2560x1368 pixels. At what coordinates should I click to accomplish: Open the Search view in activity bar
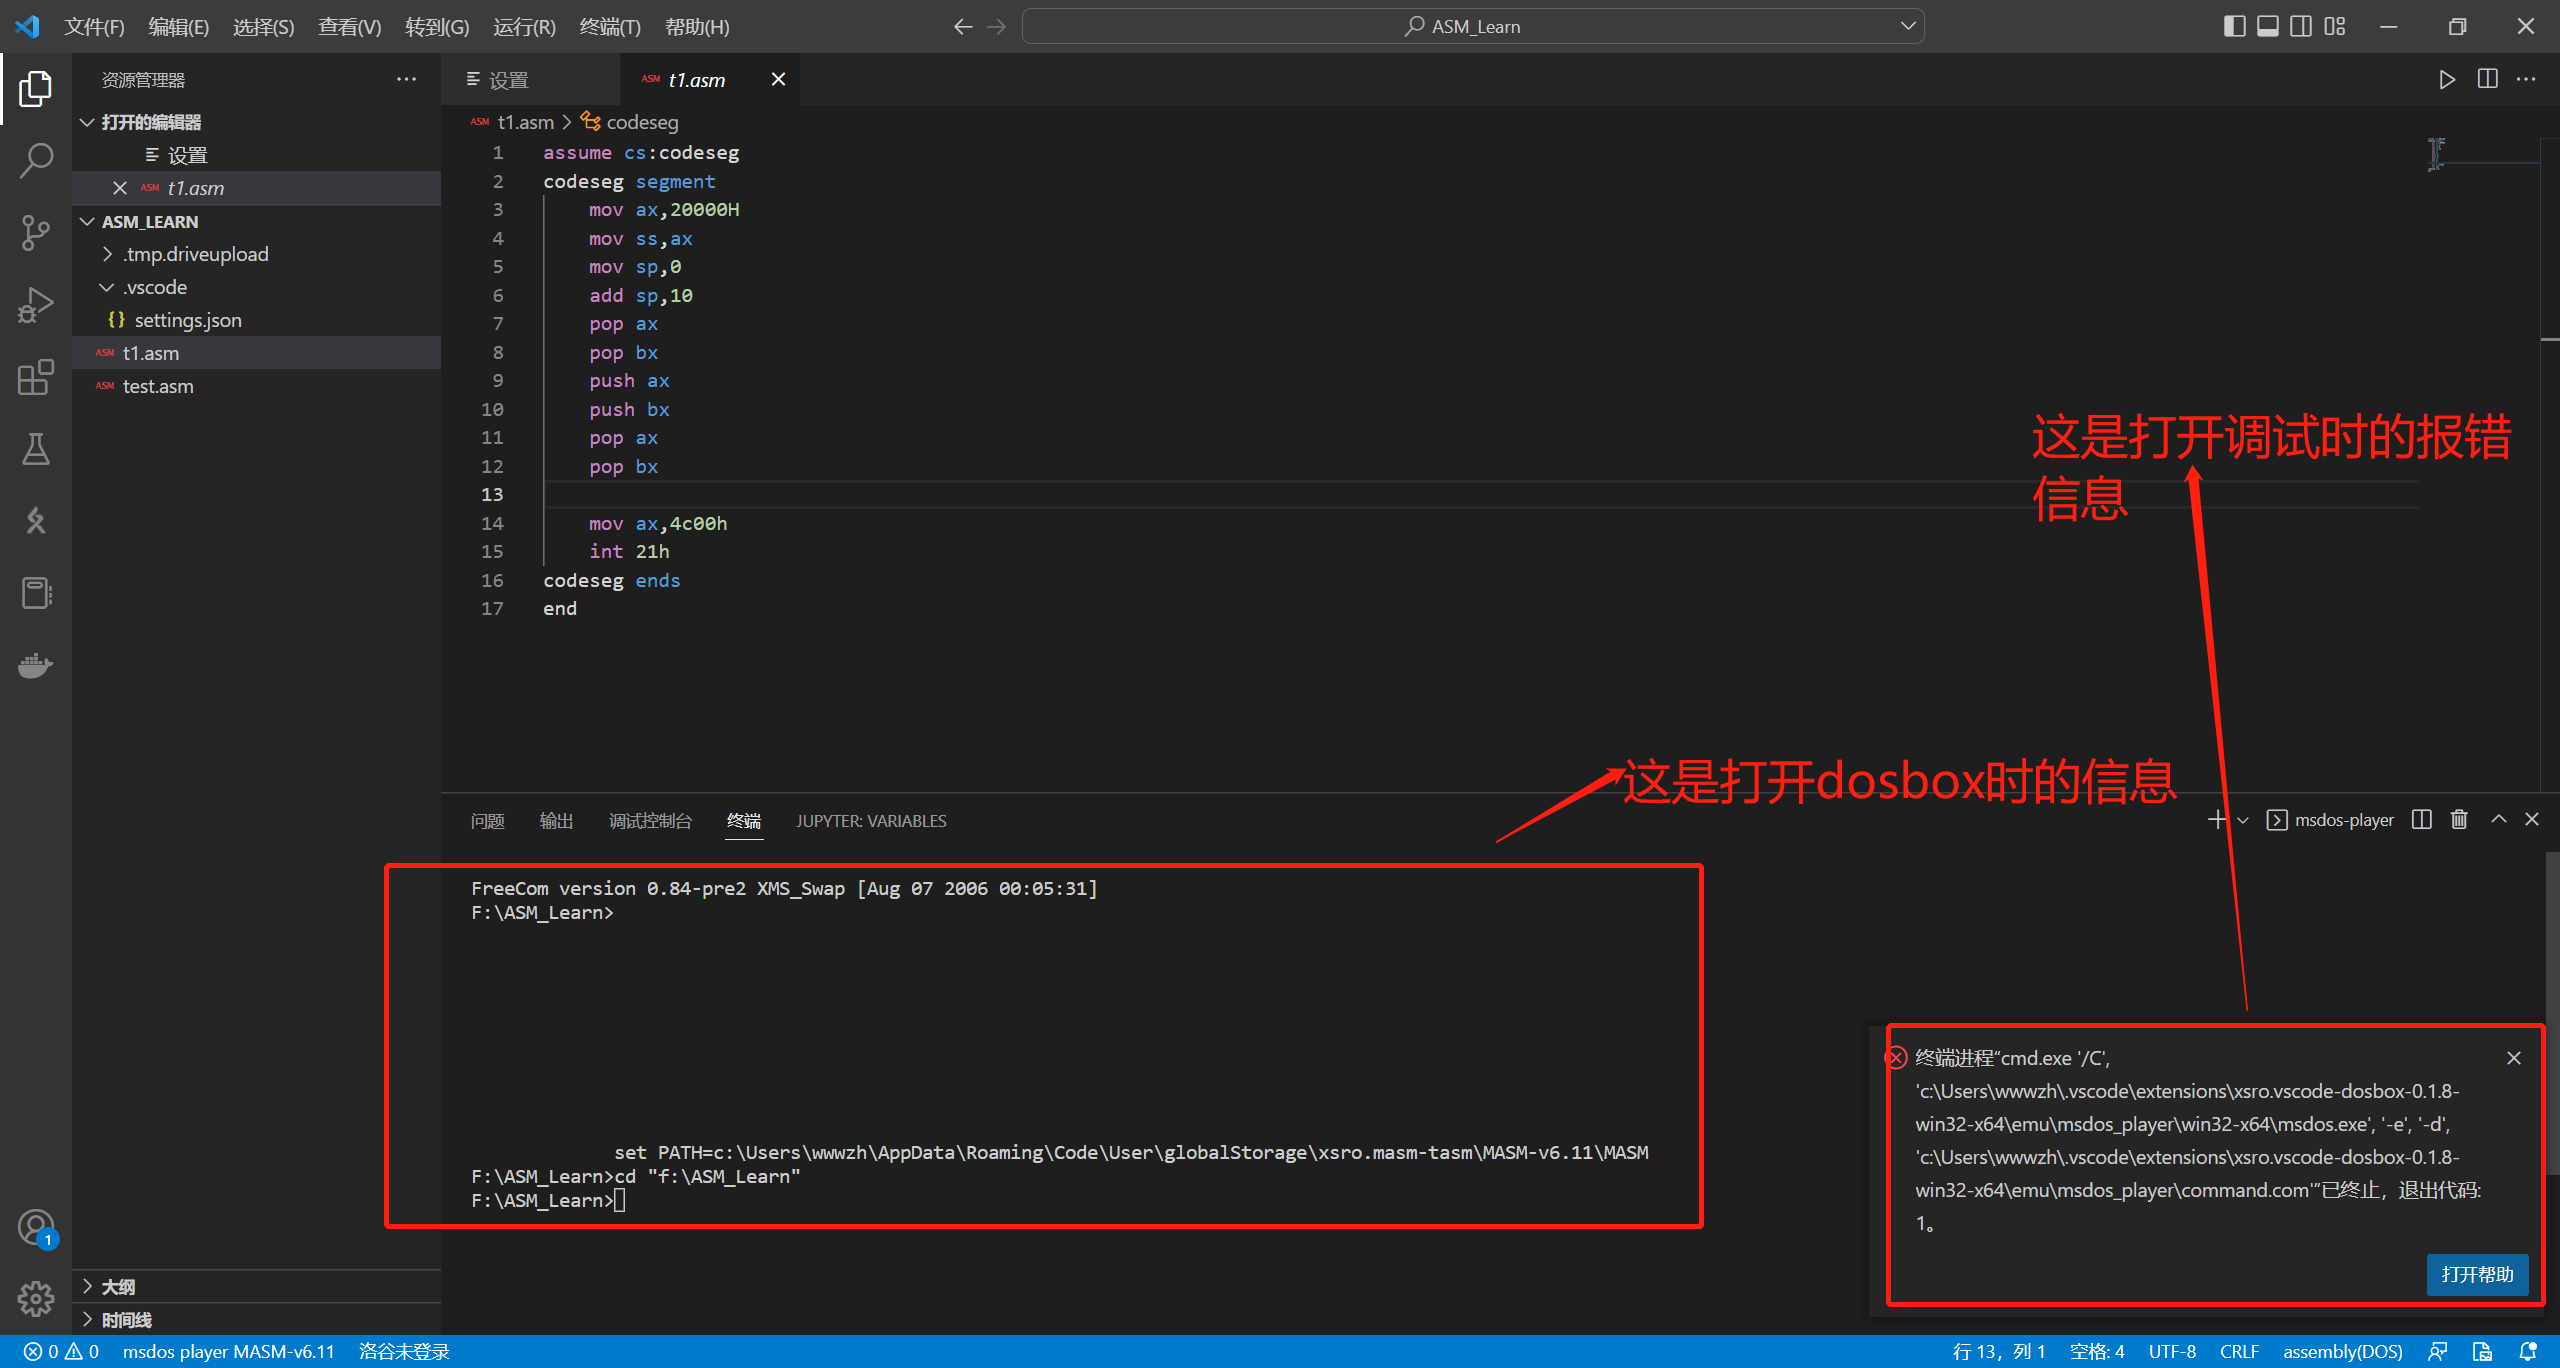[x=36, y=160]
